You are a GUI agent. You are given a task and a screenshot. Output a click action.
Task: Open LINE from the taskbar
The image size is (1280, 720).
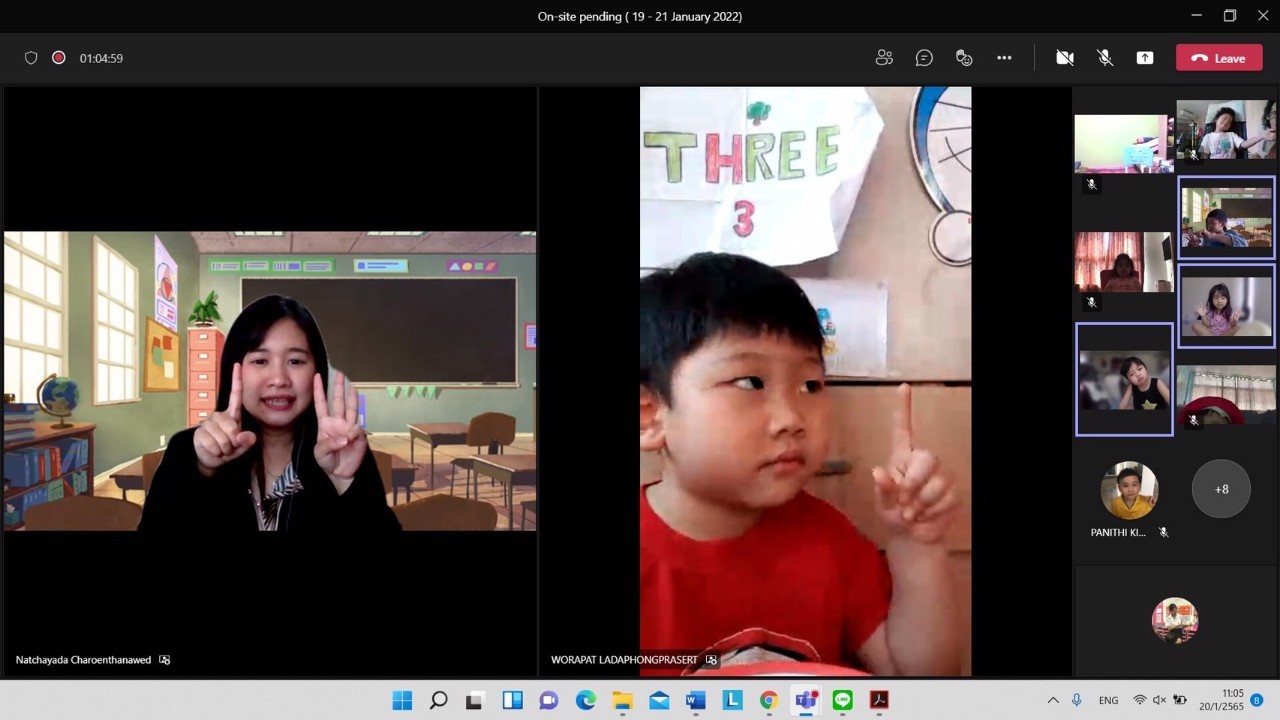pyautogui.click(x=842, y=700)
